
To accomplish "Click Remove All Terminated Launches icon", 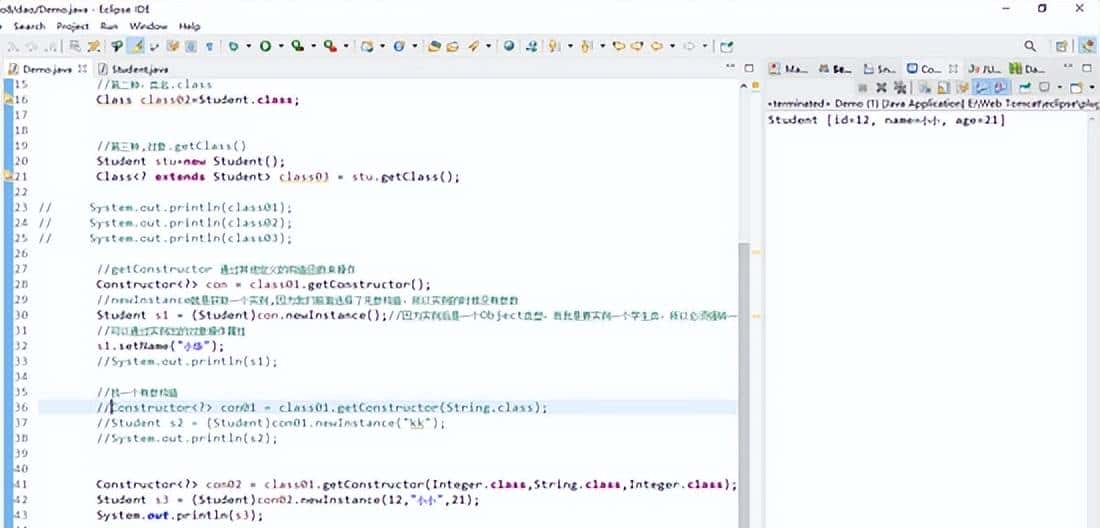I will point(899,87).
